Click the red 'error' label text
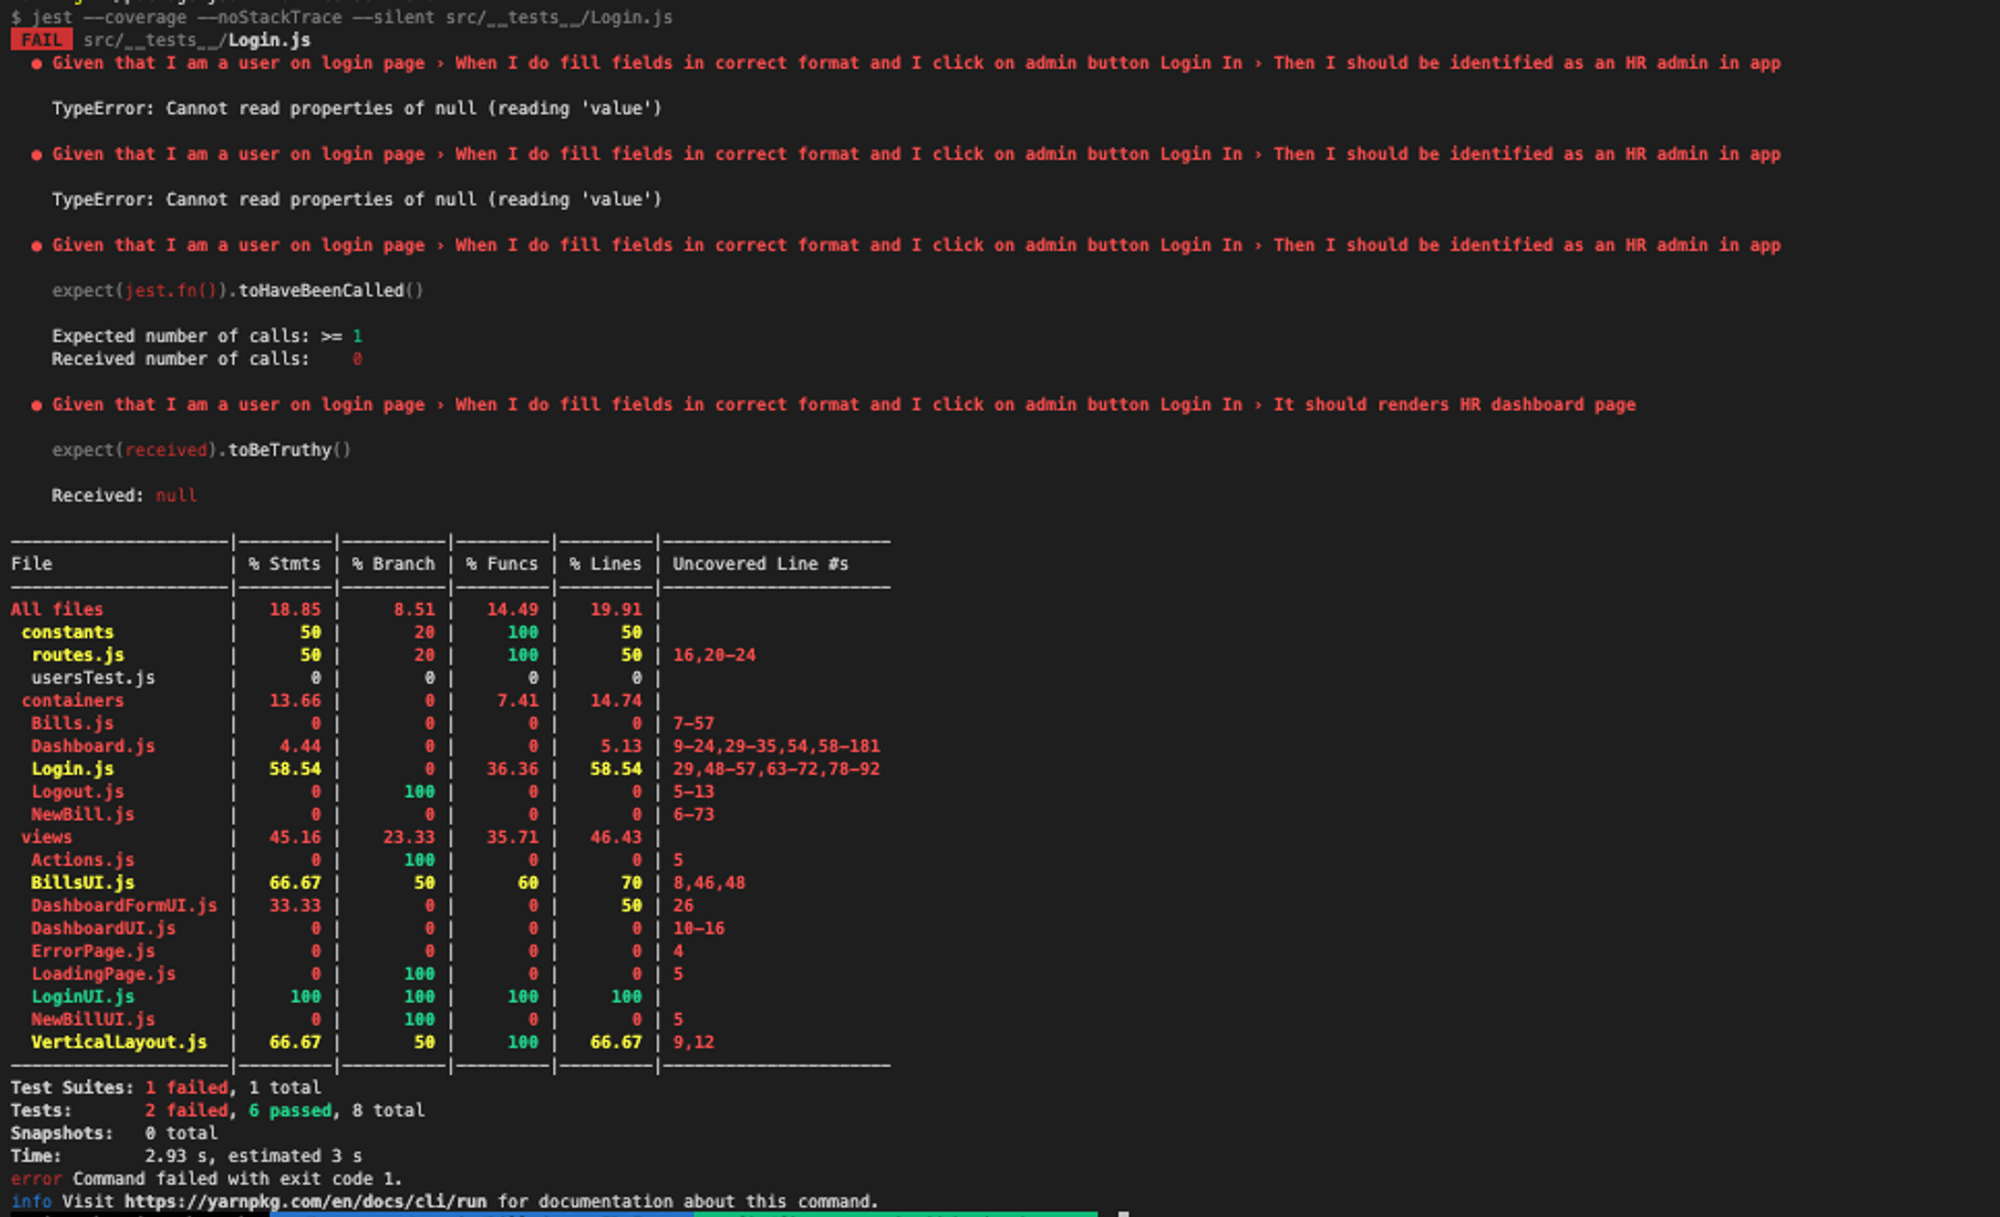Image resolution: width=2000 pixels, height=1217 pixels. click(x=36, y=1179)
